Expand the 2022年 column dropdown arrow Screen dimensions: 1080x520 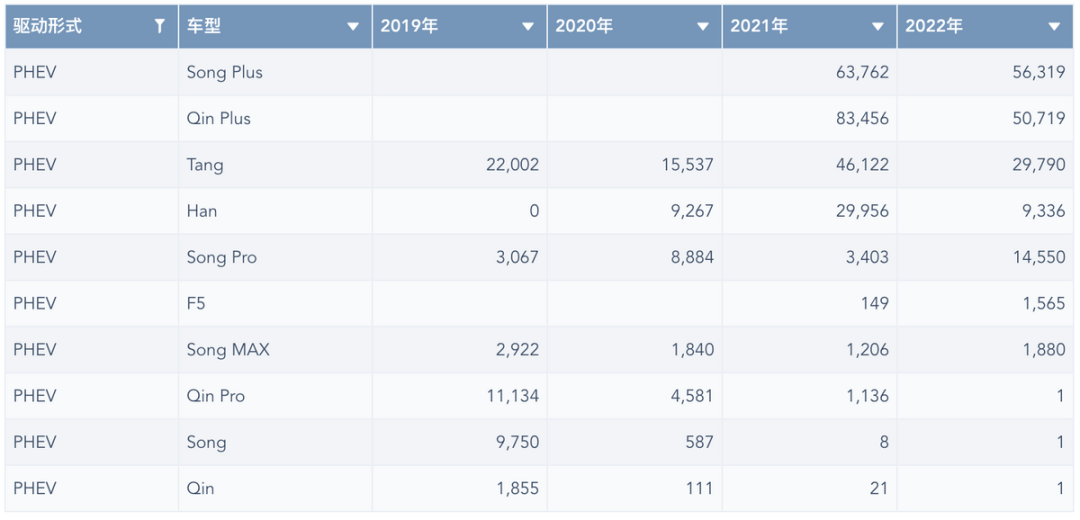pyautogui.click(x=1054, y=27)
